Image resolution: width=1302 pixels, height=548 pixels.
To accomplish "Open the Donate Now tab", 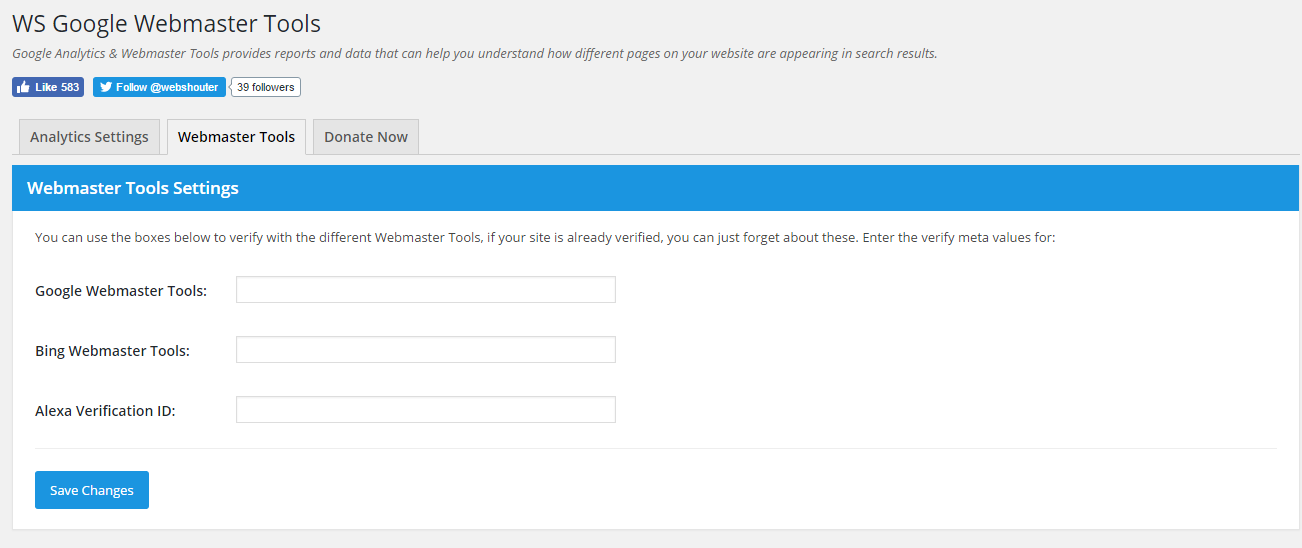I will point(366,137).
